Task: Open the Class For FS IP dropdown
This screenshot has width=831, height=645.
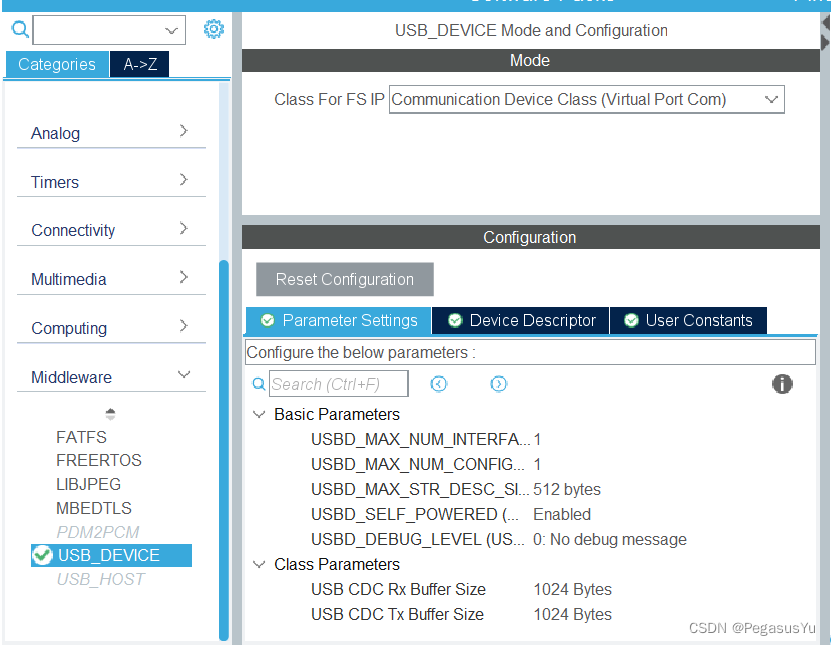Action: point(771,99)
